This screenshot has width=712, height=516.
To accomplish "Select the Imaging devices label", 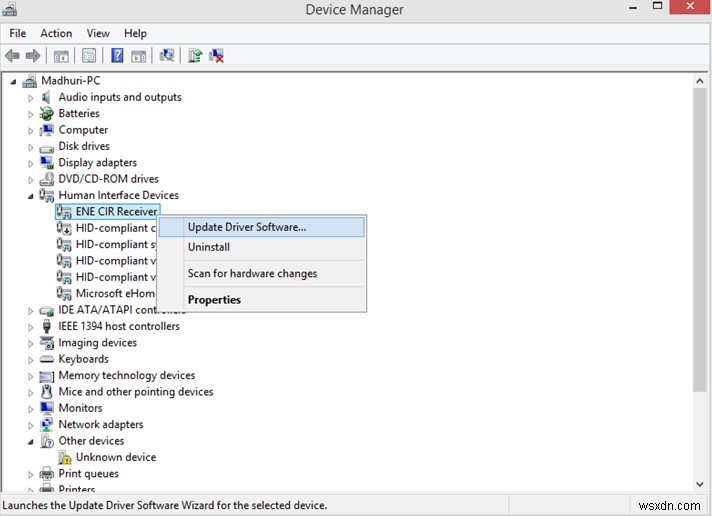I will tap(98, 342).
